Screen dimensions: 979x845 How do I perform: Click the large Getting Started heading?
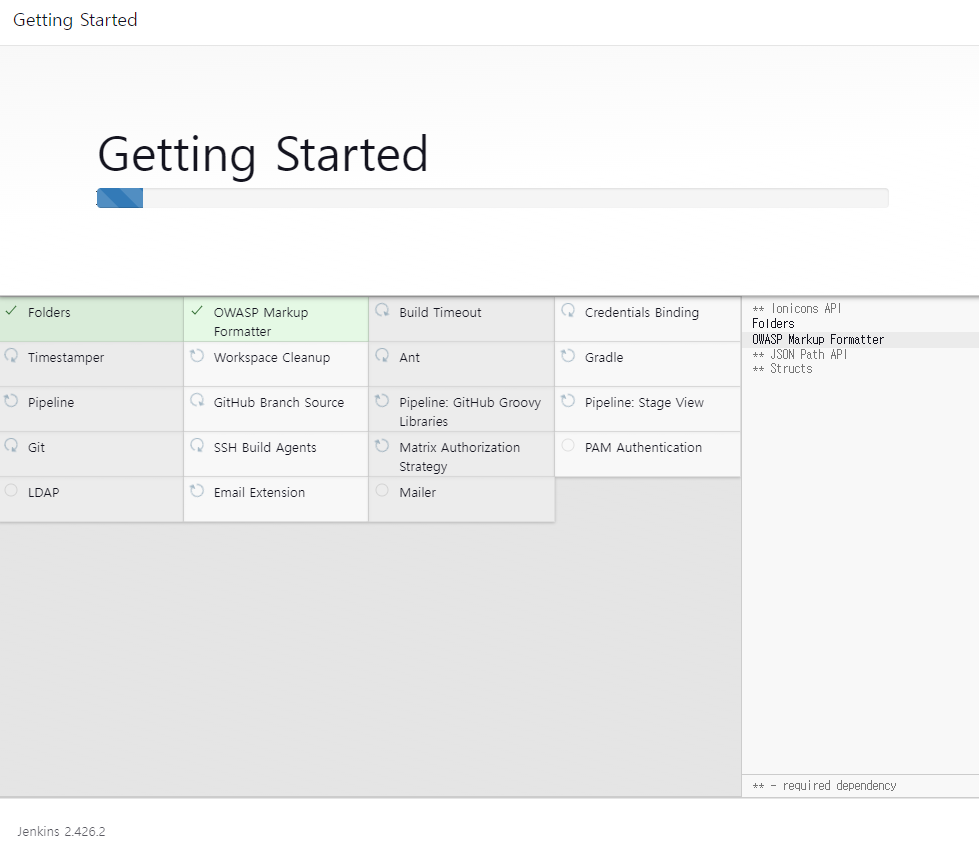pos(263,155)
